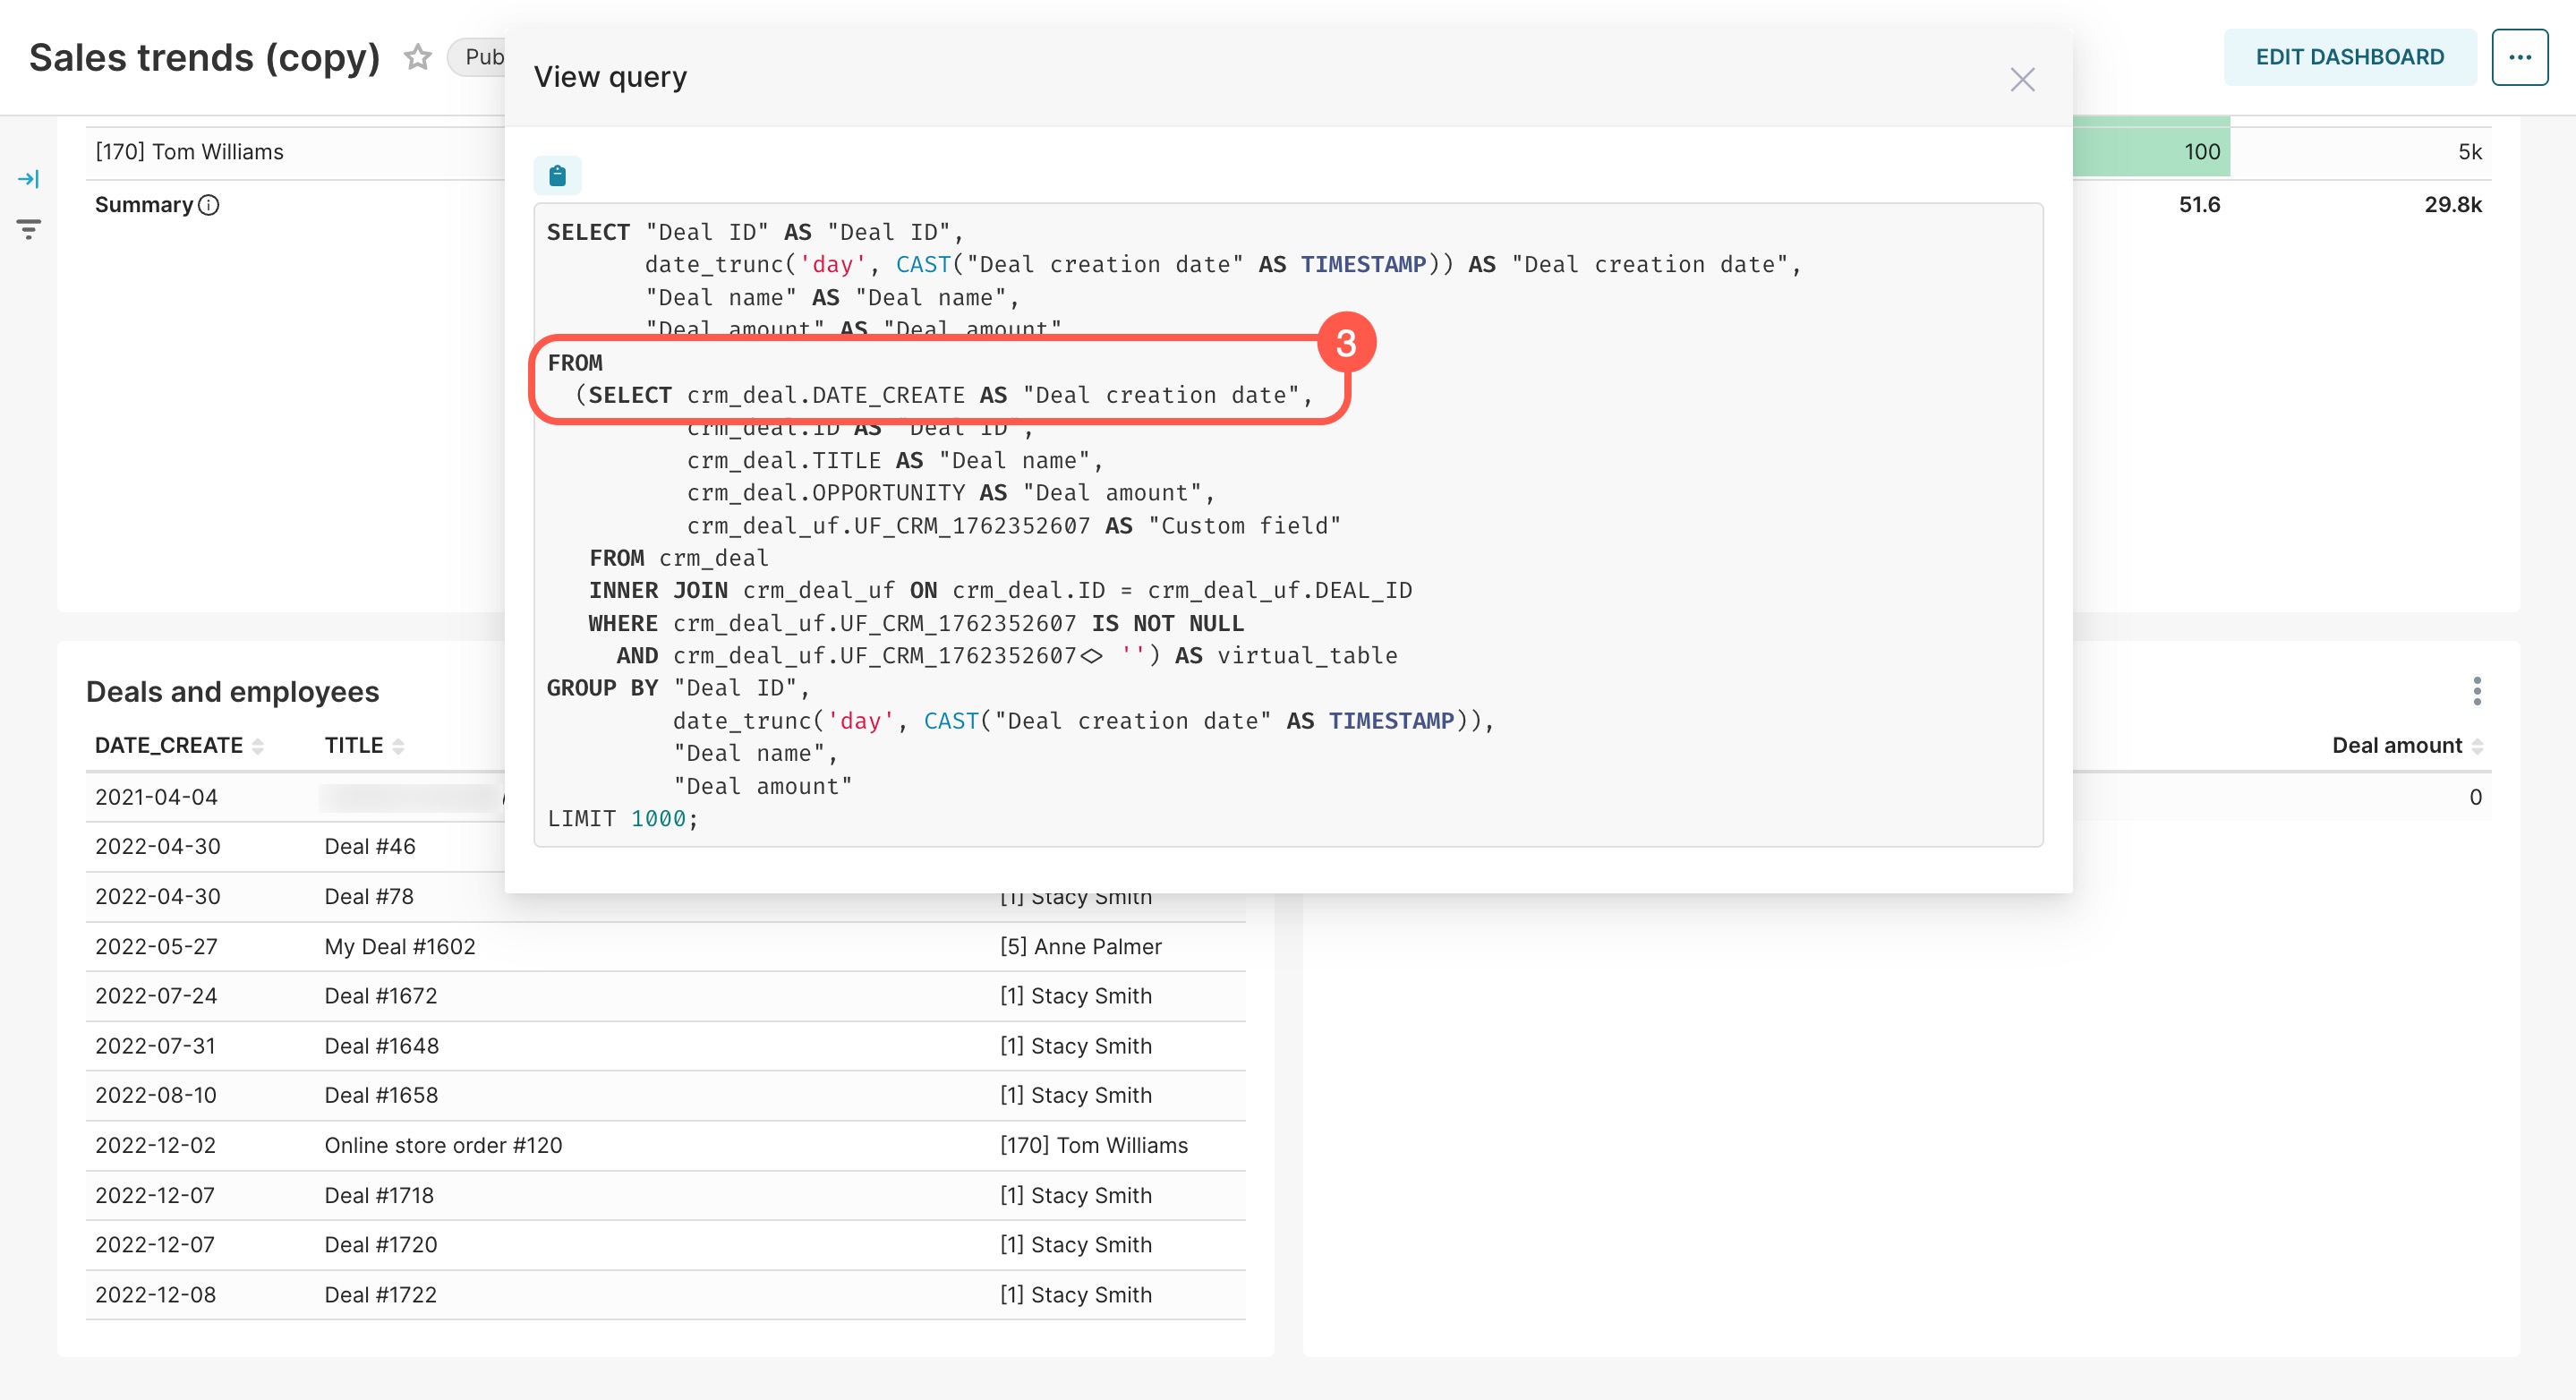Open the filters funnel icon
This screenshot has width=2576, height=1400.
(29, 229)
